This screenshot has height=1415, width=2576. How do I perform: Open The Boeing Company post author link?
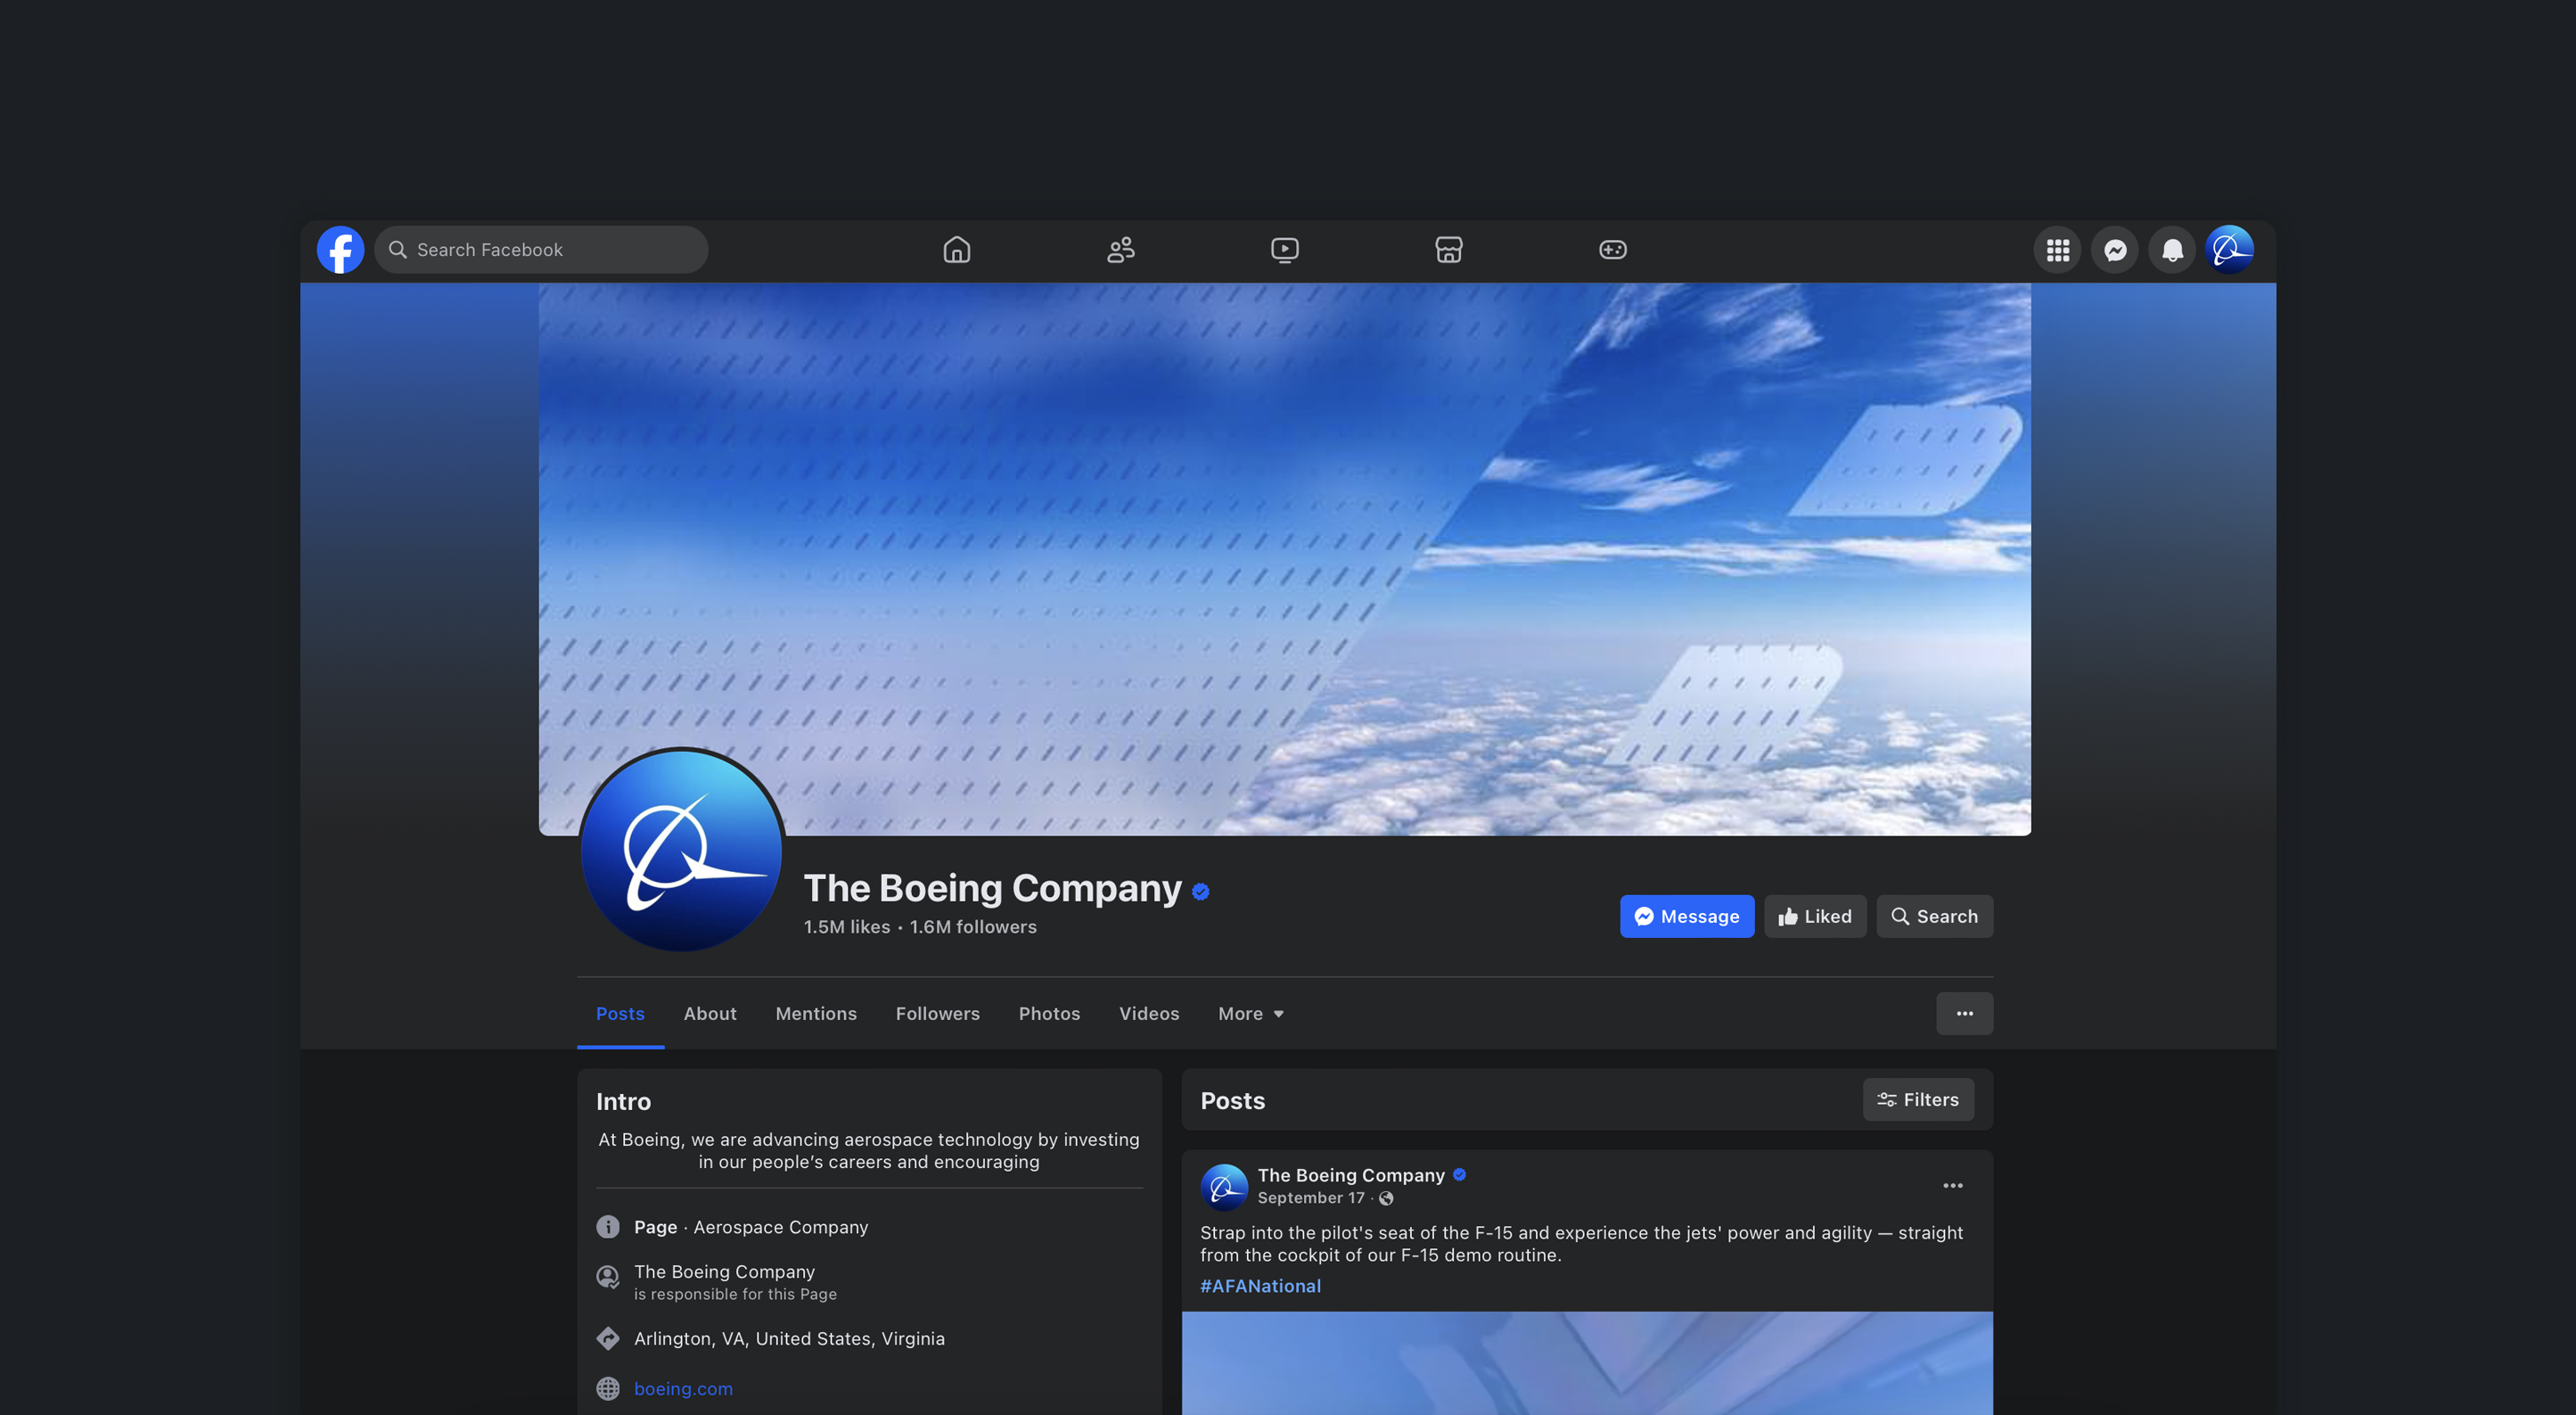1351,1175
